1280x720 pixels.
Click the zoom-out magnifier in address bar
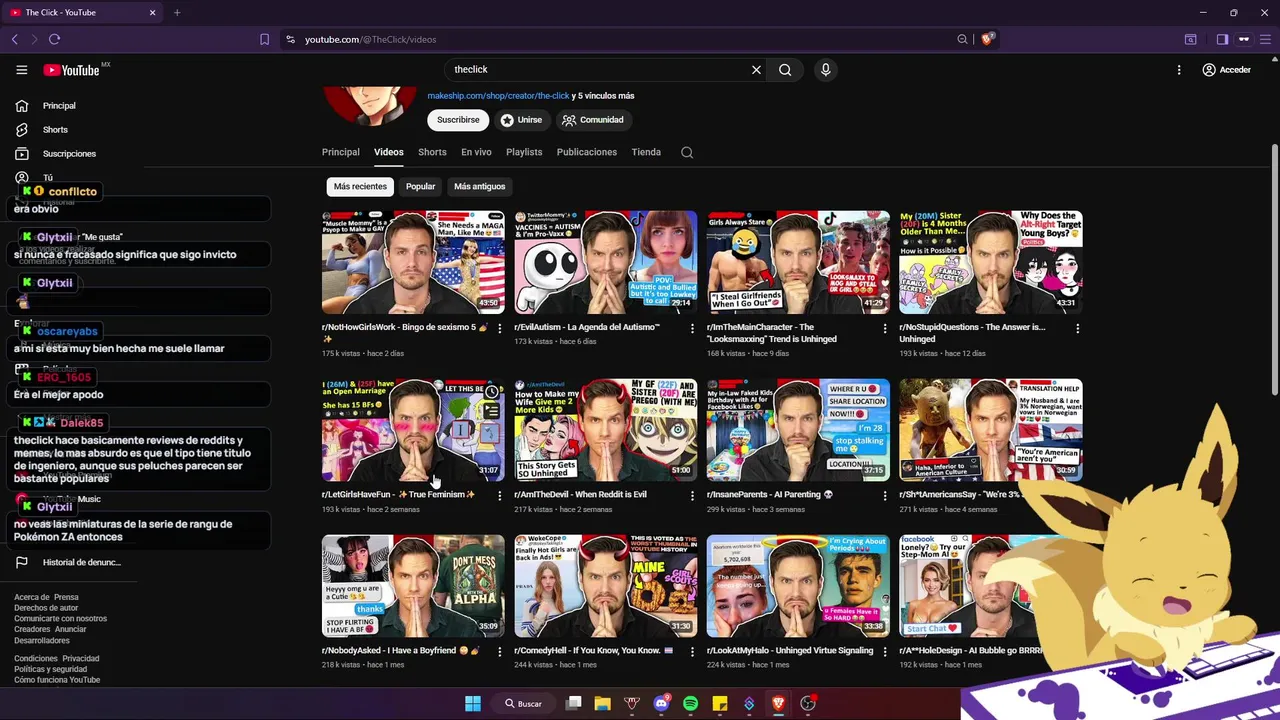962,39
